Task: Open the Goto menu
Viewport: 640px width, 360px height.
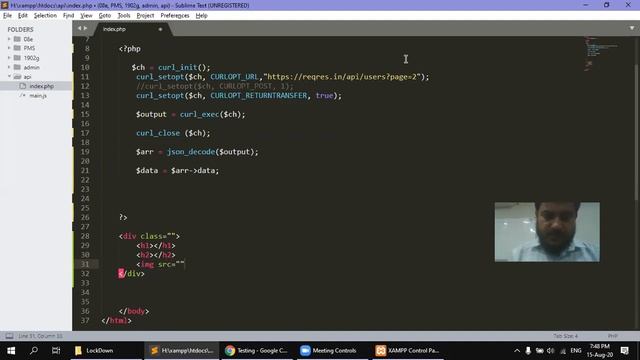Action: click(x=104, y=16)
